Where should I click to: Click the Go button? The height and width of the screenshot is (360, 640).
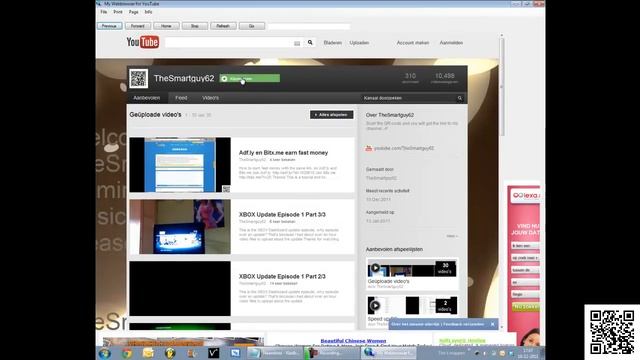pos(252,26)
